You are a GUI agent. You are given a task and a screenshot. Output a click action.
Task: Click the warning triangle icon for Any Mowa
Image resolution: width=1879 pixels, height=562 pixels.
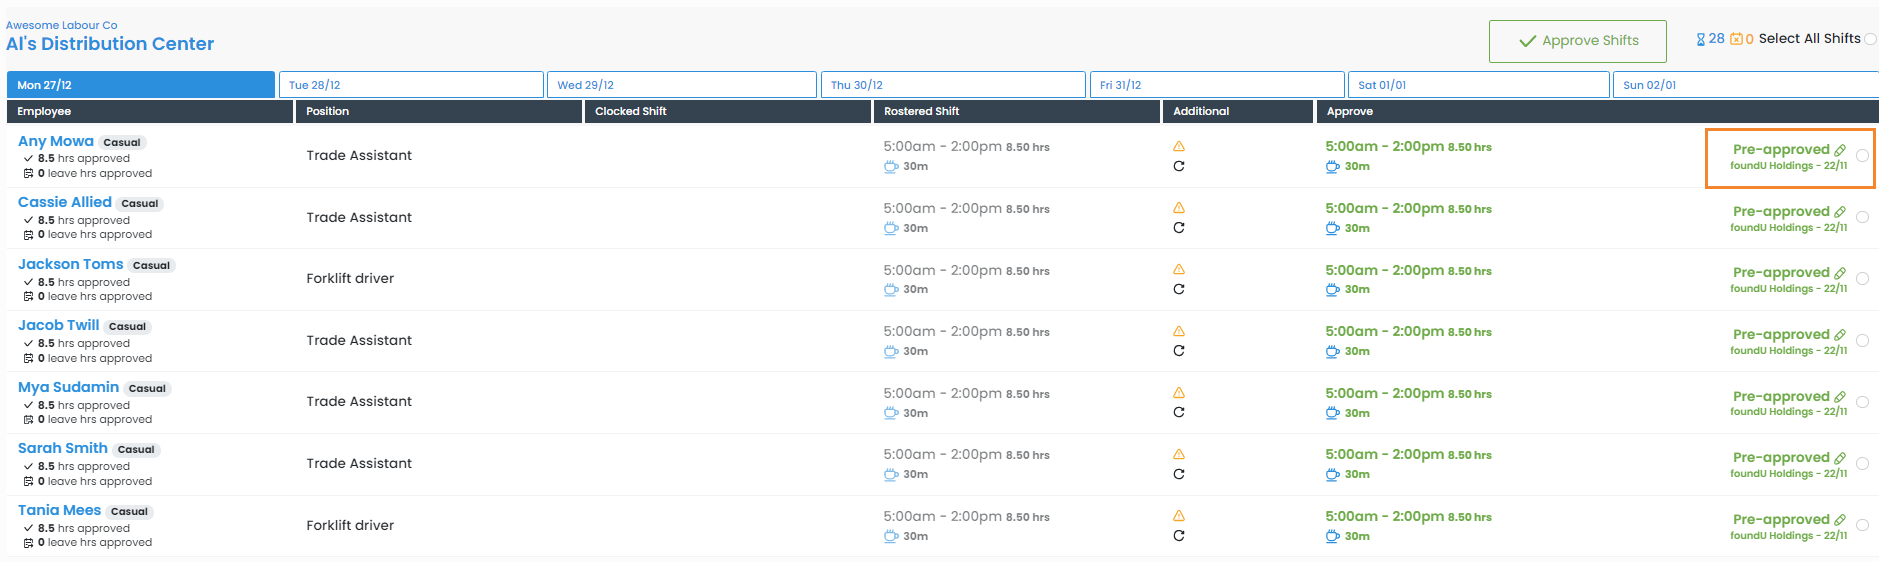tap(1179, 146)
